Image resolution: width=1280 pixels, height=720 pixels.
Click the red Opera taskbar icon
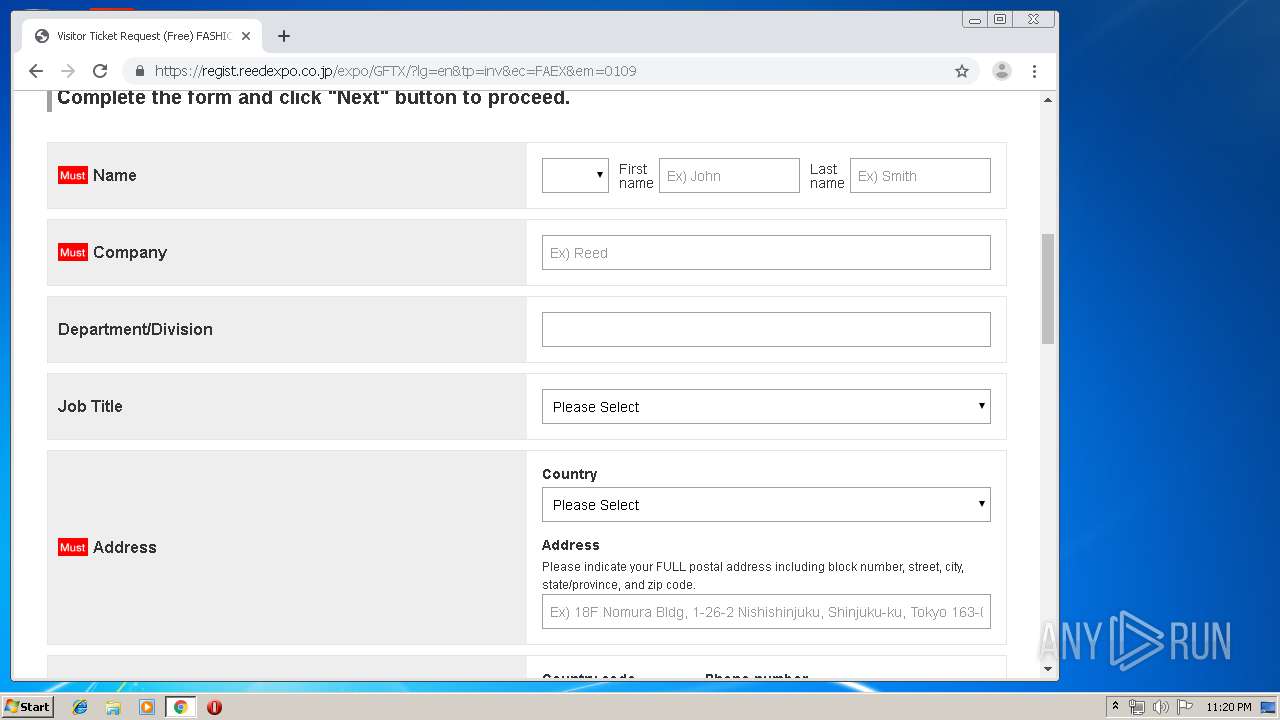coord(214,707)
